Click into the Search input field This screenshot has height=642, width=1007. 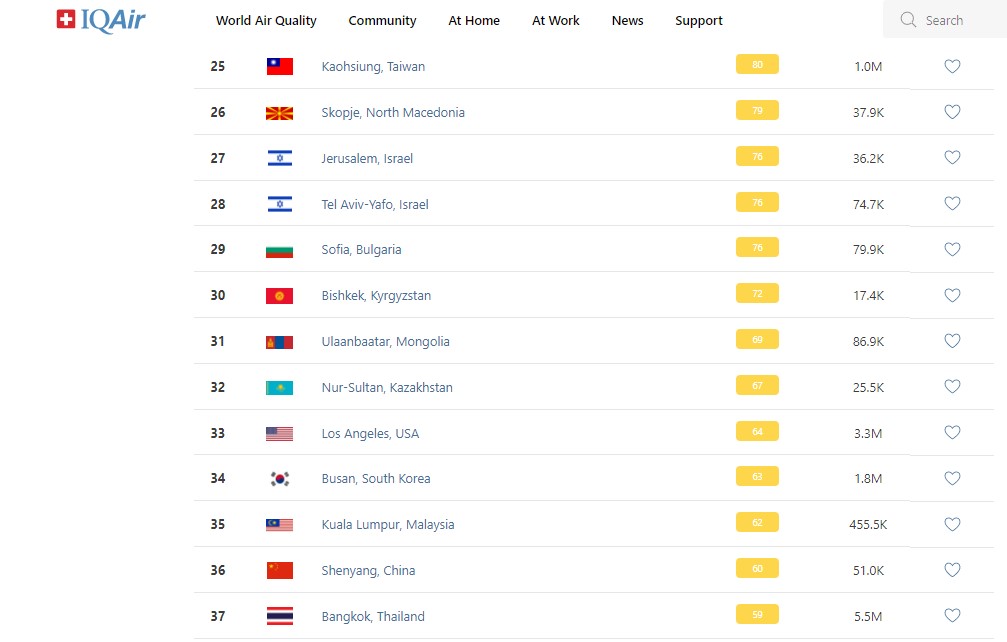955,20
